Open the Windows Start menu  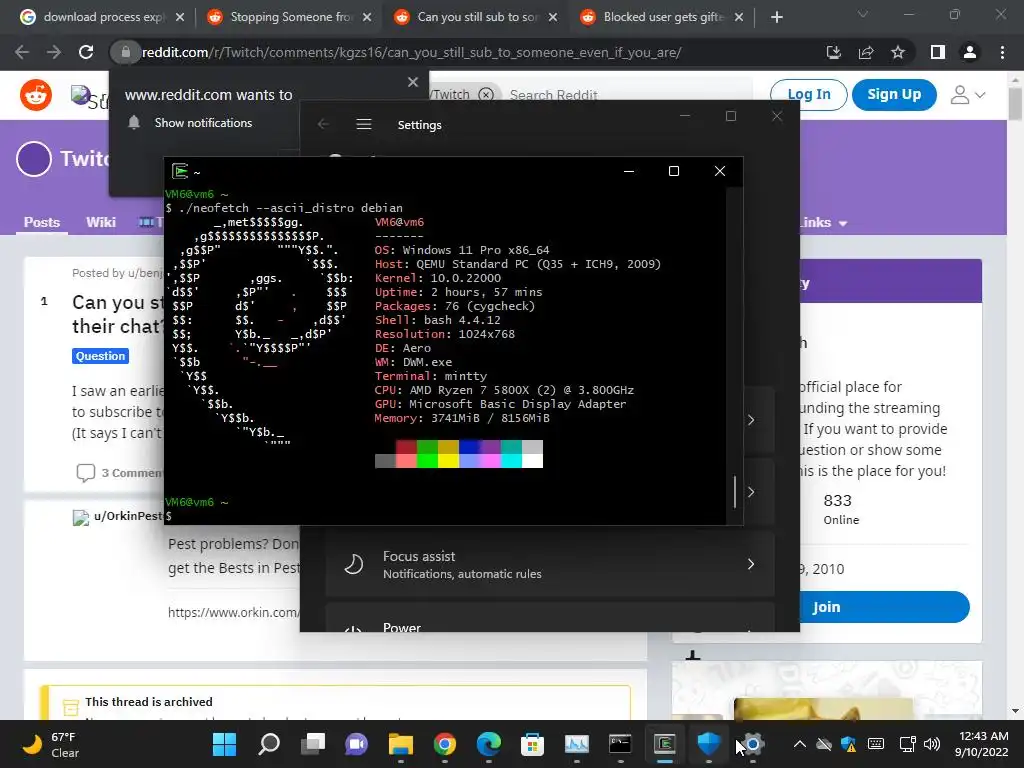224,744
